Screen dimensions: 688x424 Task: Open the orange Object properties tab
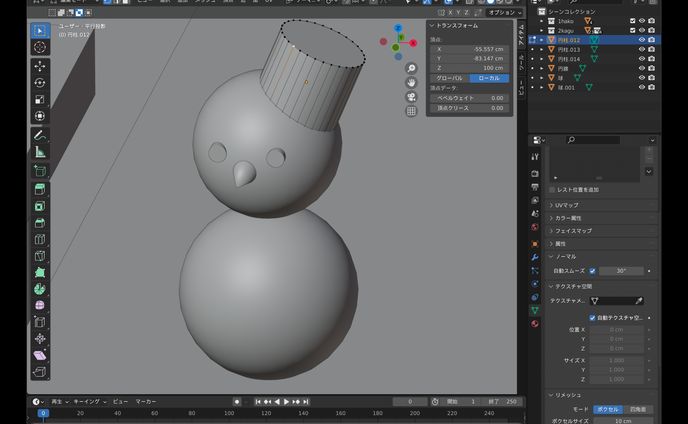pyautogui.click(x=535, y=244)
